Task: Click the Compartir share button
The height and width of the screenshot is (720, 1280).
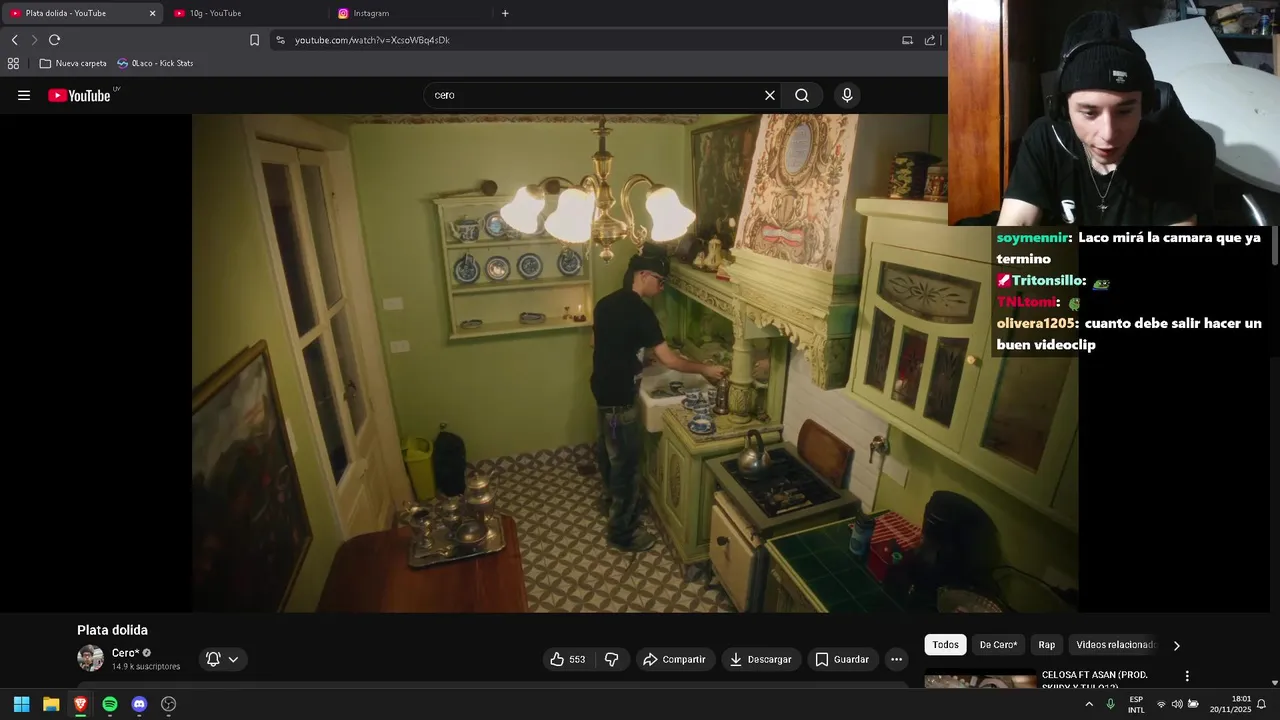Action: [675, 659]
